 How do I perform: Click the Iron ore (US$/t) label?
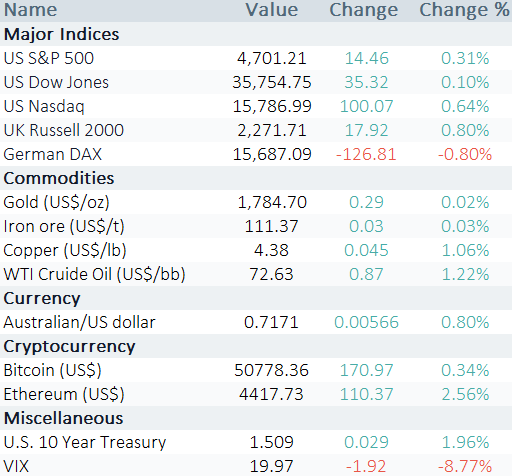click(64, 226)
